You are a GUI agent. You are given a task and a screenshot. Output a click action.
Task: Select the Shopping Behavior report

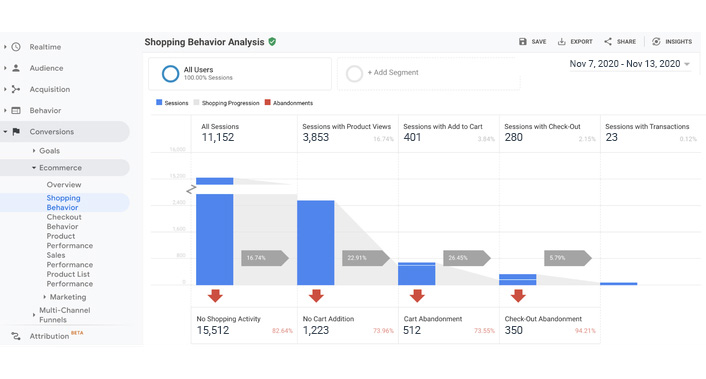point(63,203)
